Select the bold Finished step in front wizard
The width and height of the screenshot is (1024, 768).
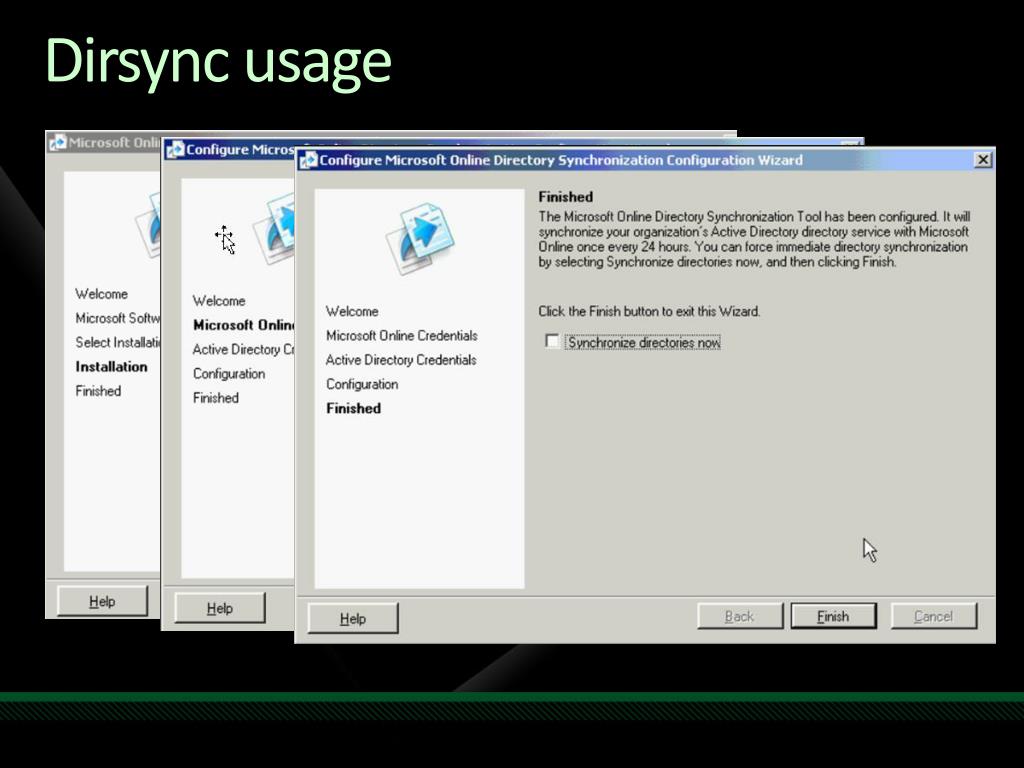353,408
